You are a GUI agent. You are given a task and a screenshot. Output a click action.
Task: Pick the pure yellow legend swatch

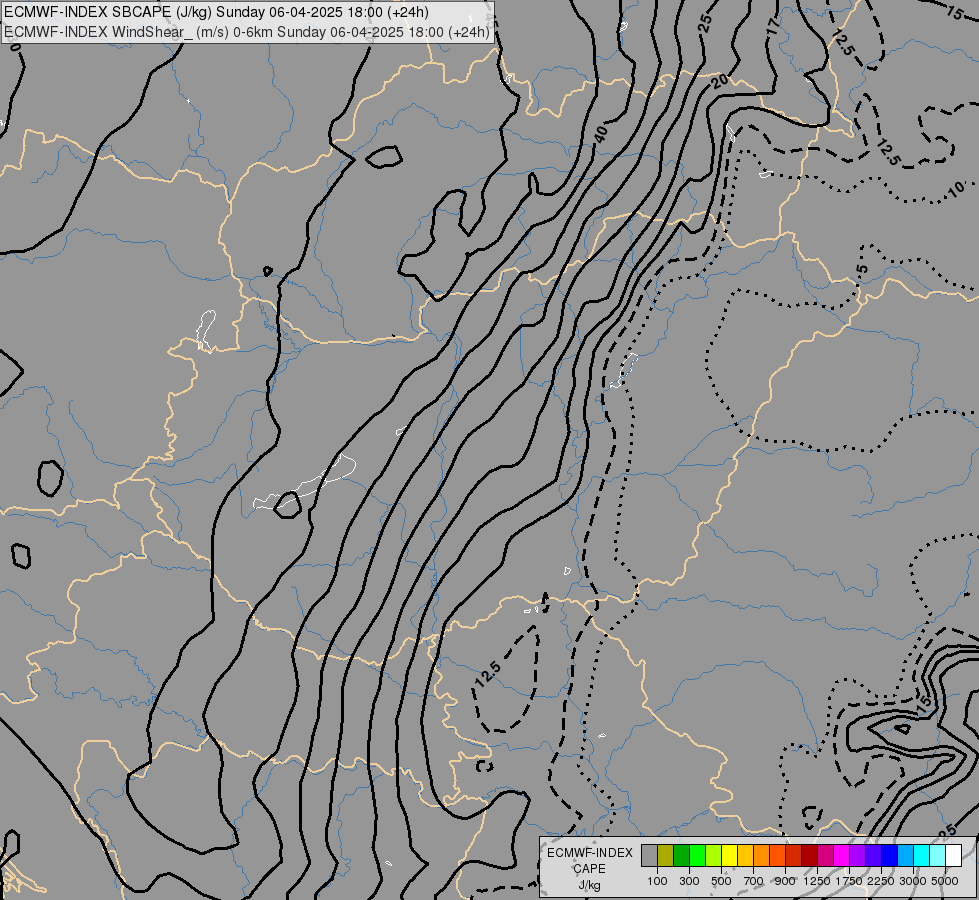point(729,855)
